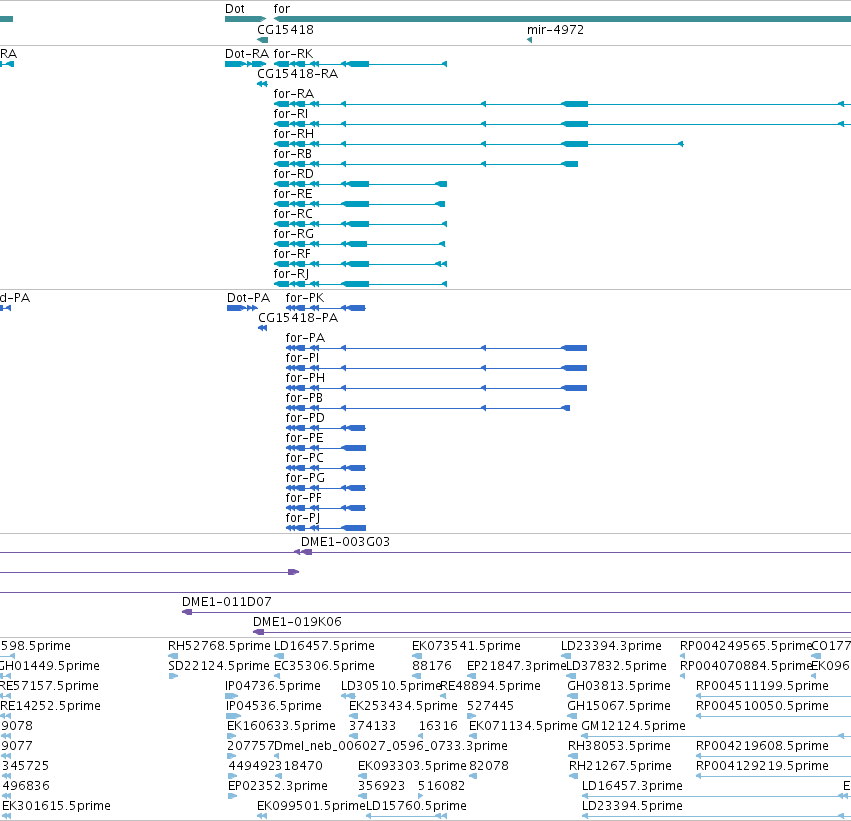
Task: Click the mir-4972 gene label
Action: click(555, 29)
